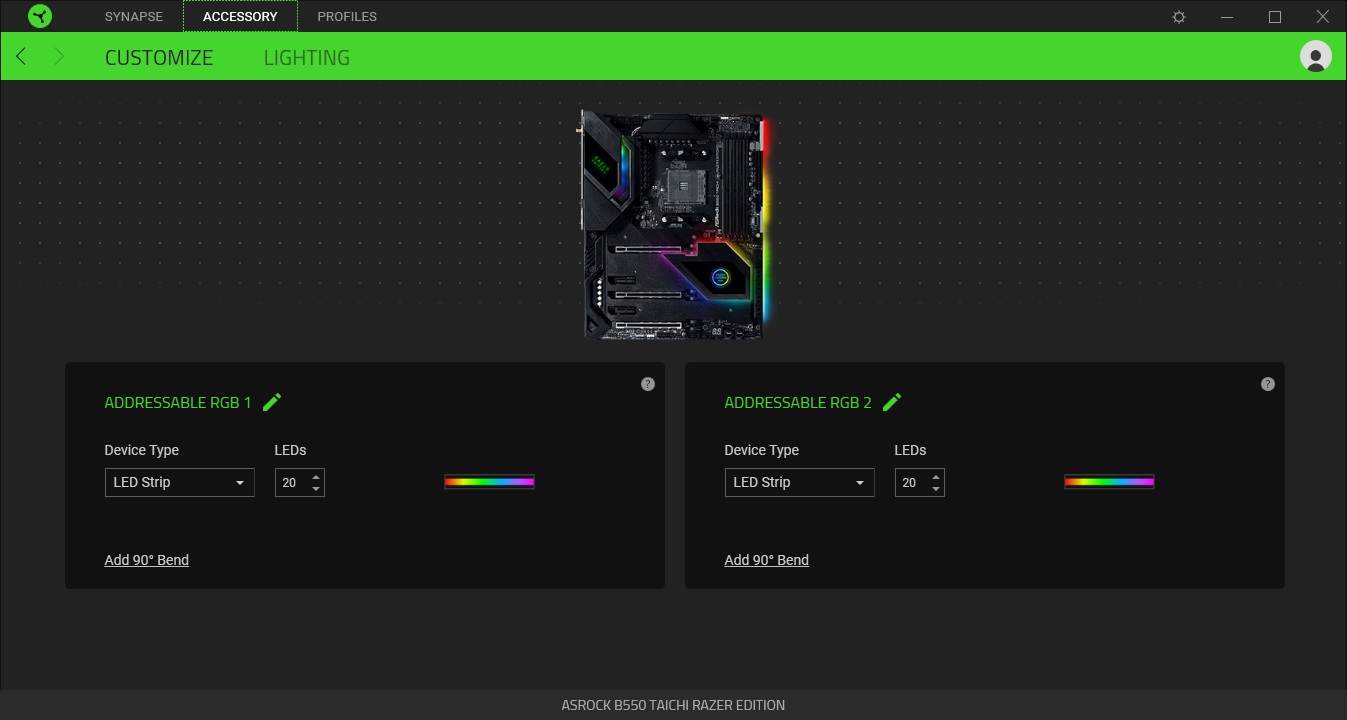
Task: Click the Addressable RGB 1 title
Action: point(178,403)
